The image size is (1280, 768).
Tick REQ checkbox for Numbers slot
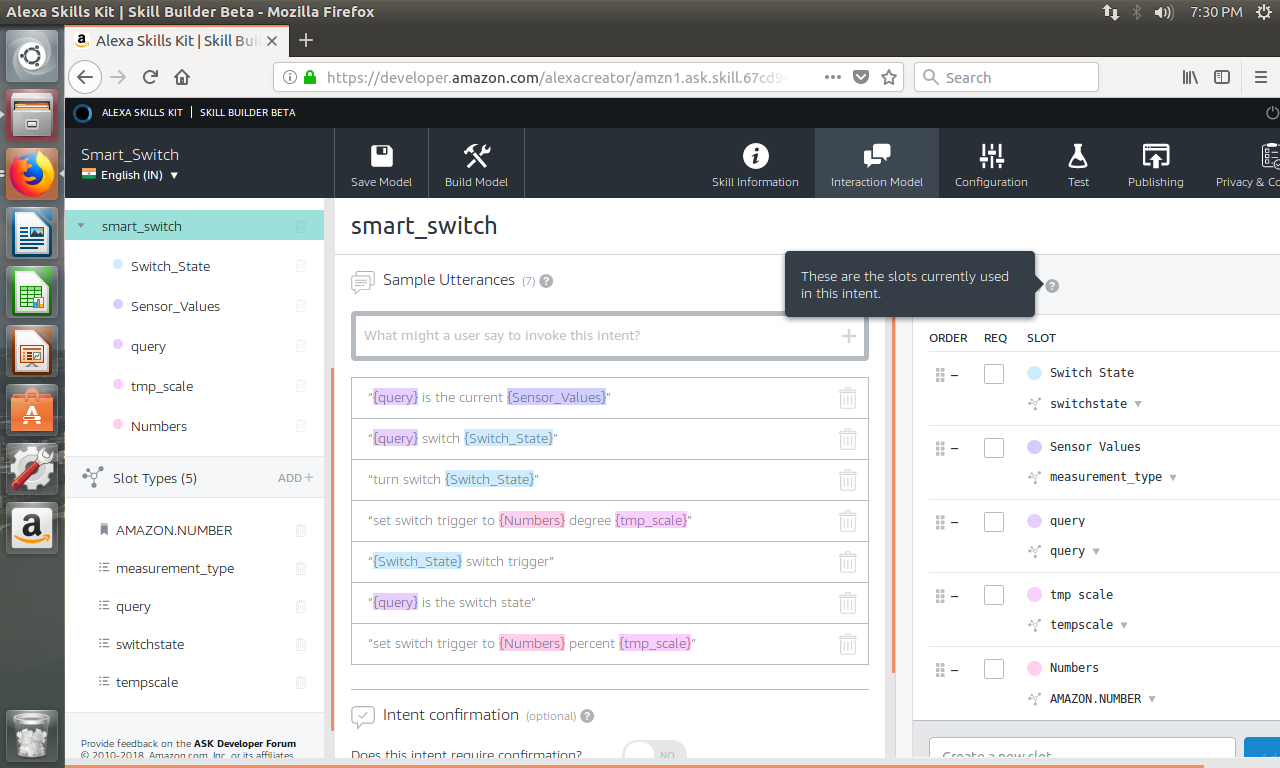(993, 669)
